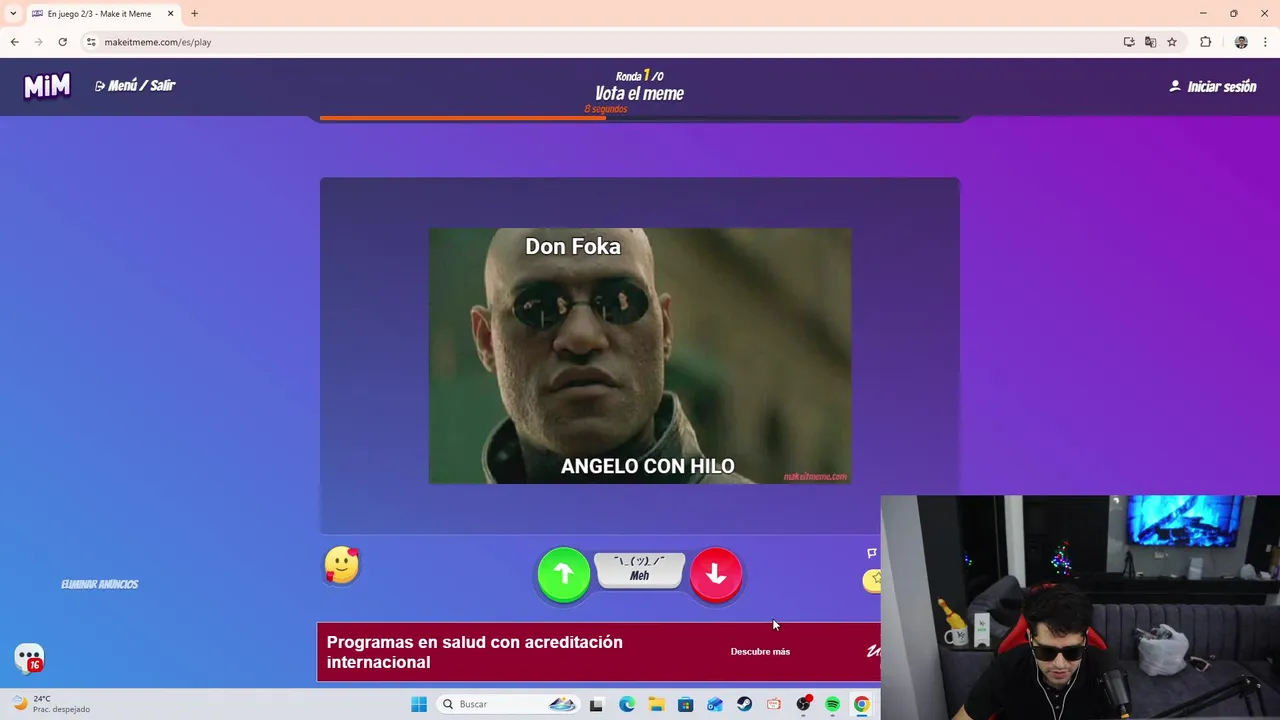Install the app from the address bar

point(1129,42)
